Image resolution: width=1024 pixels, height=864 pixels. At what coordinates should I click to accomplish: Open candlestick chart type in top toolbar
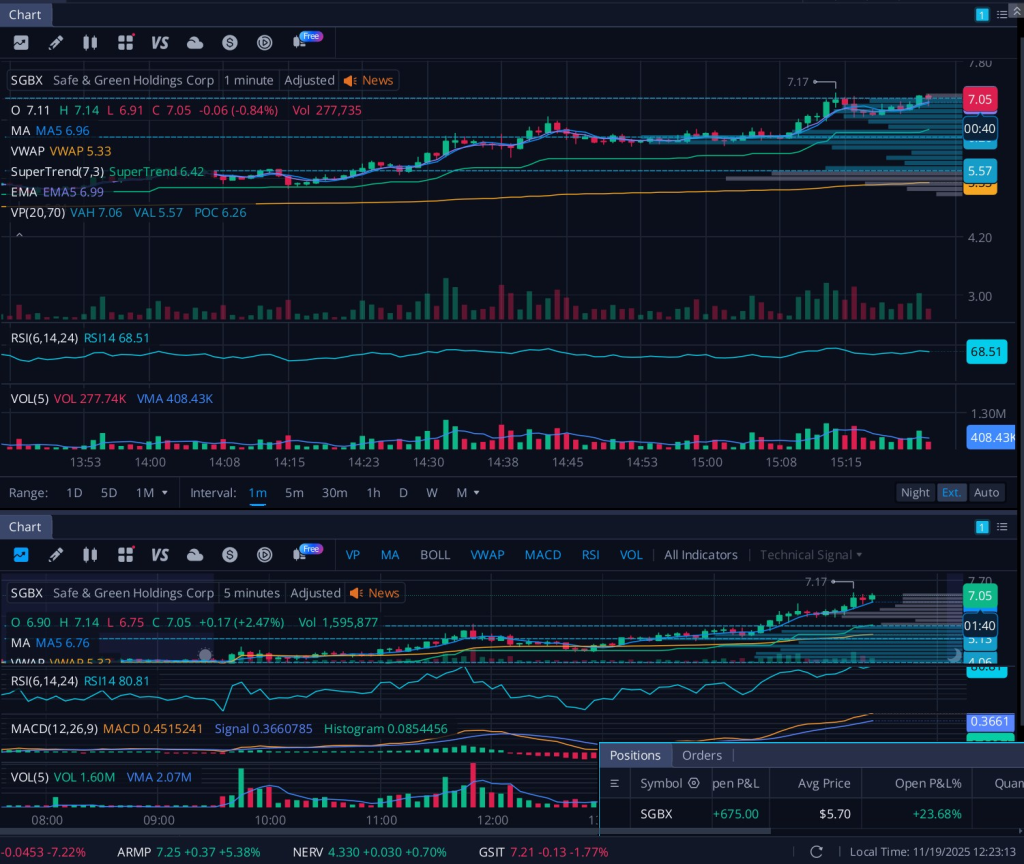91,42
